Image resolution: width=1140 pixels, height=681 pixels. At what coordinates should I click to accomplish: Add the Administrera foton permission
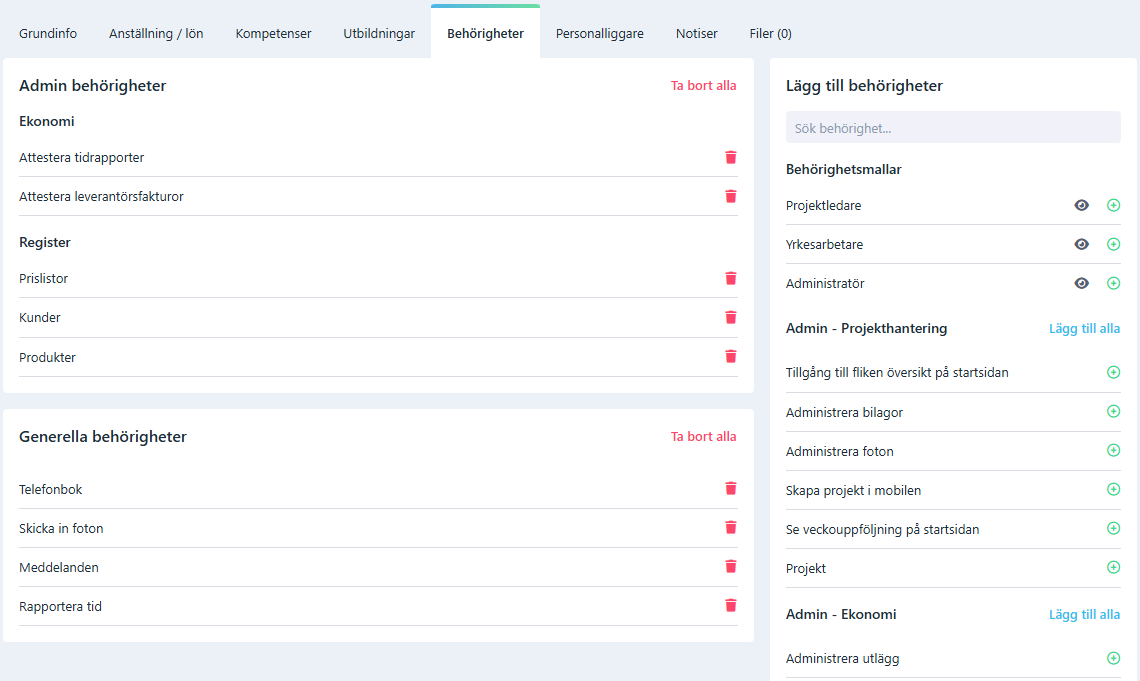pyautogui.click(x=1113, y=451)
